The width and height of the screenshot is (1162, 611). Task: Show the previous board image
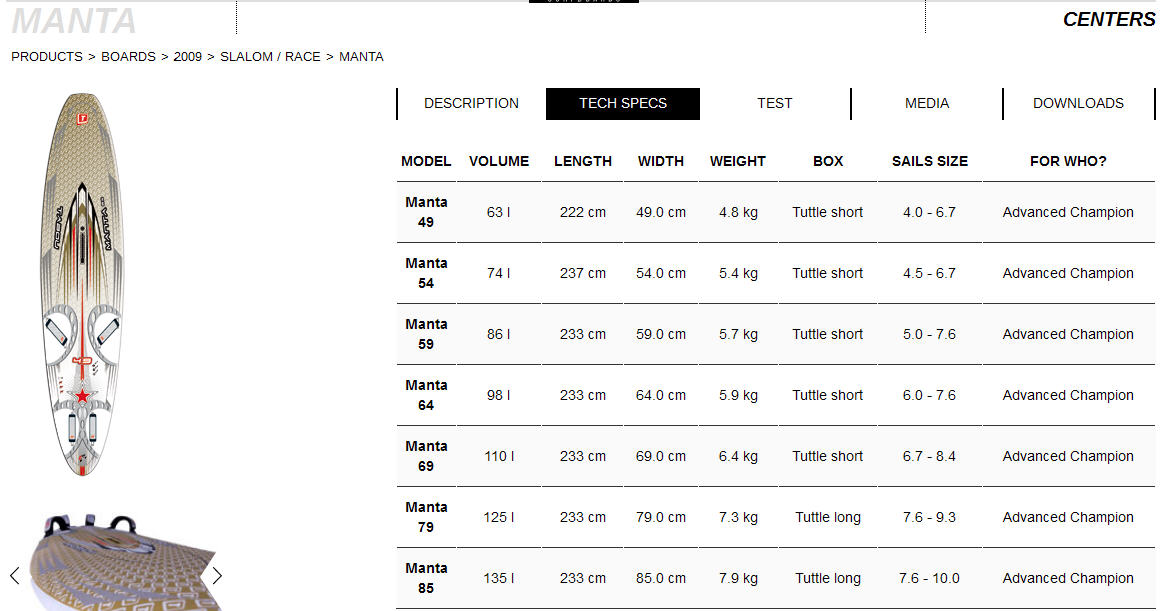click(x=15, y=575)
